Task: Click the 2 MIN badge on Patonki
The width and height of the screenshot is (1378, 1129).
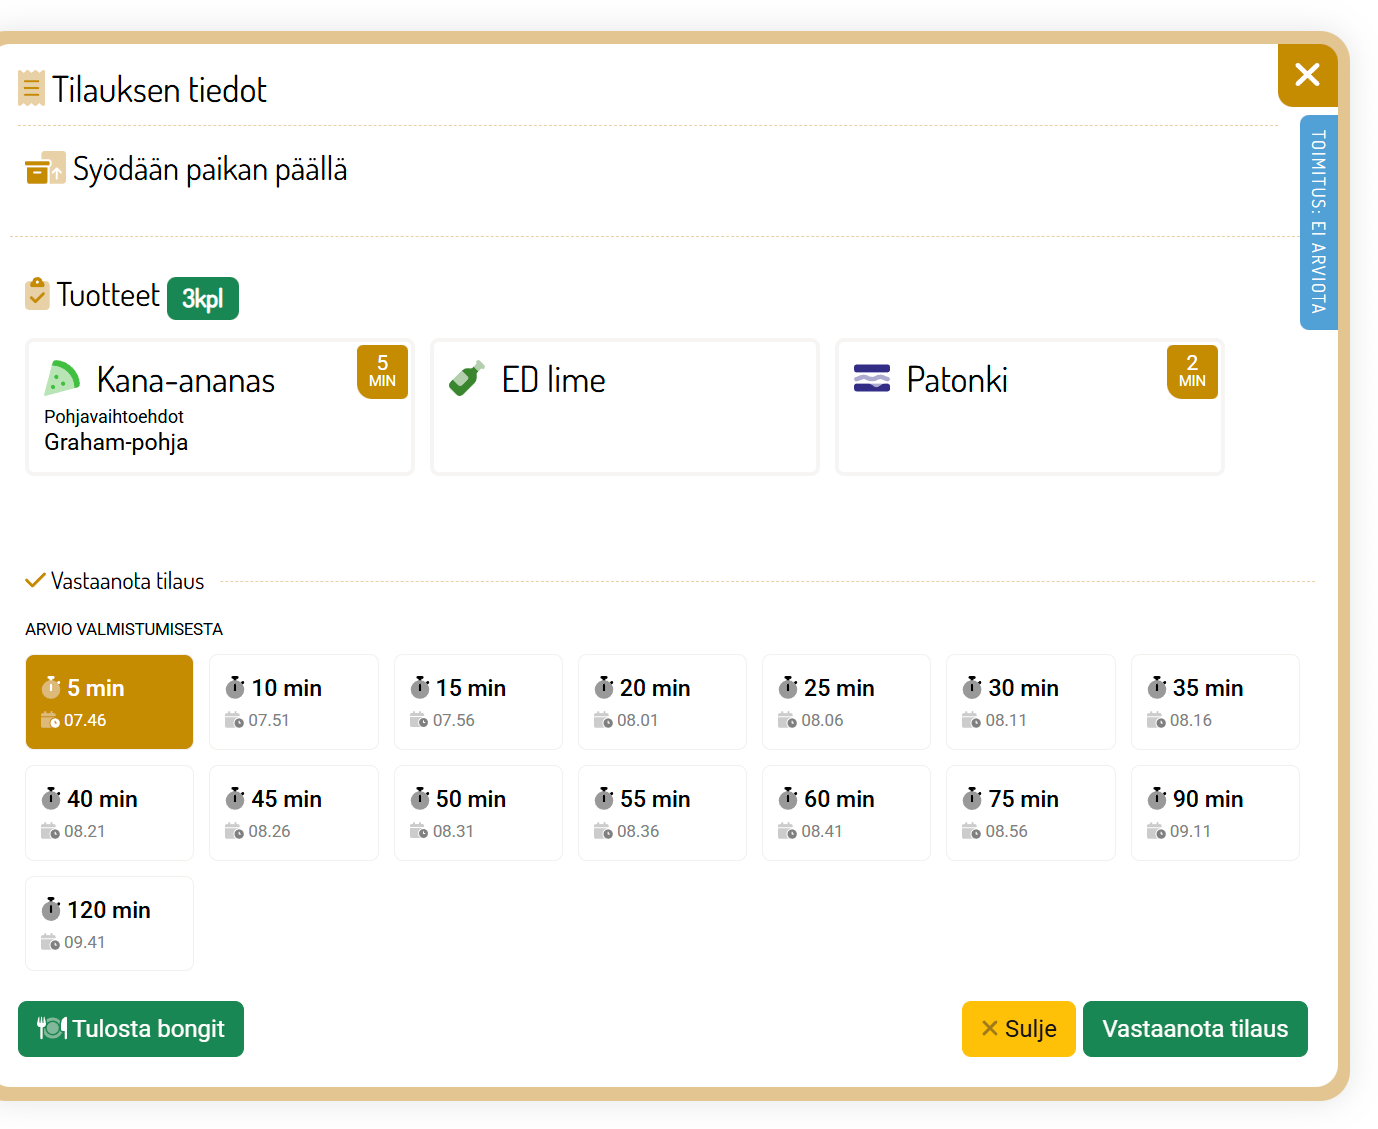Action: [1191, 372]
